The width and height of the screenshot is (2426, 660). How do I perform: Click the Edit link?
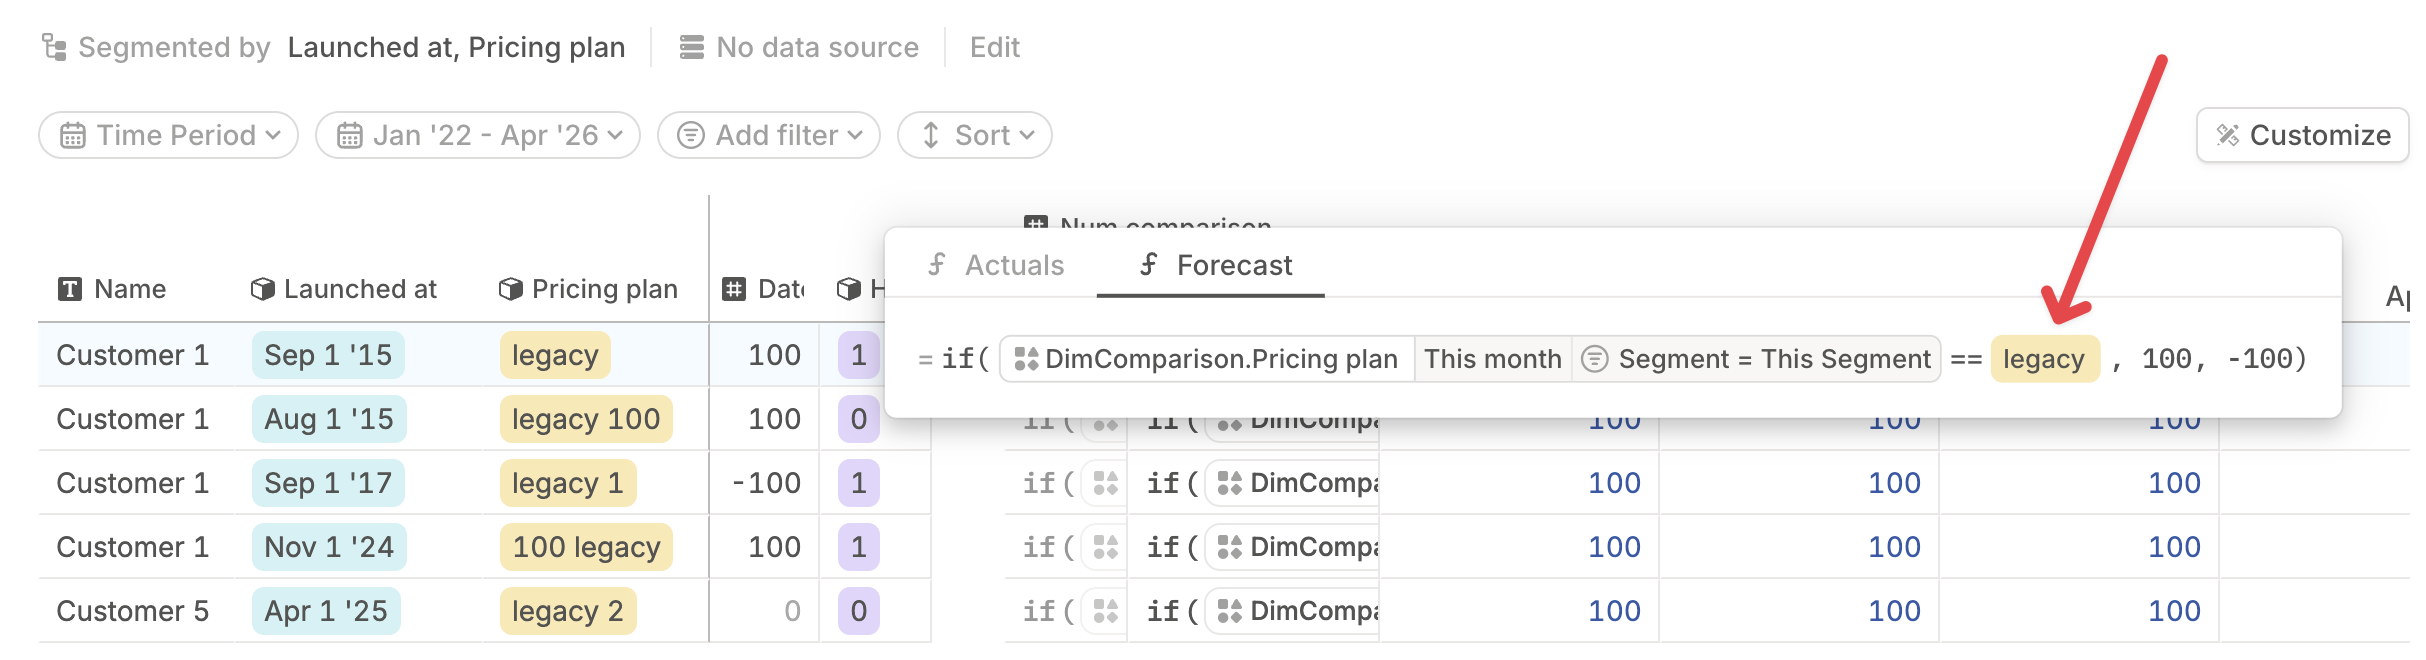pos(995,47)
